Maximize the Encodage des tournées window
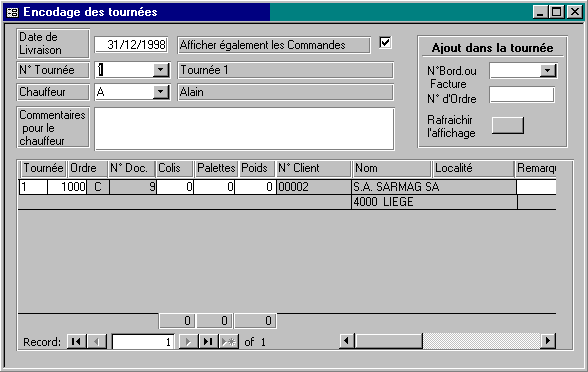 (x=557, y=12)
